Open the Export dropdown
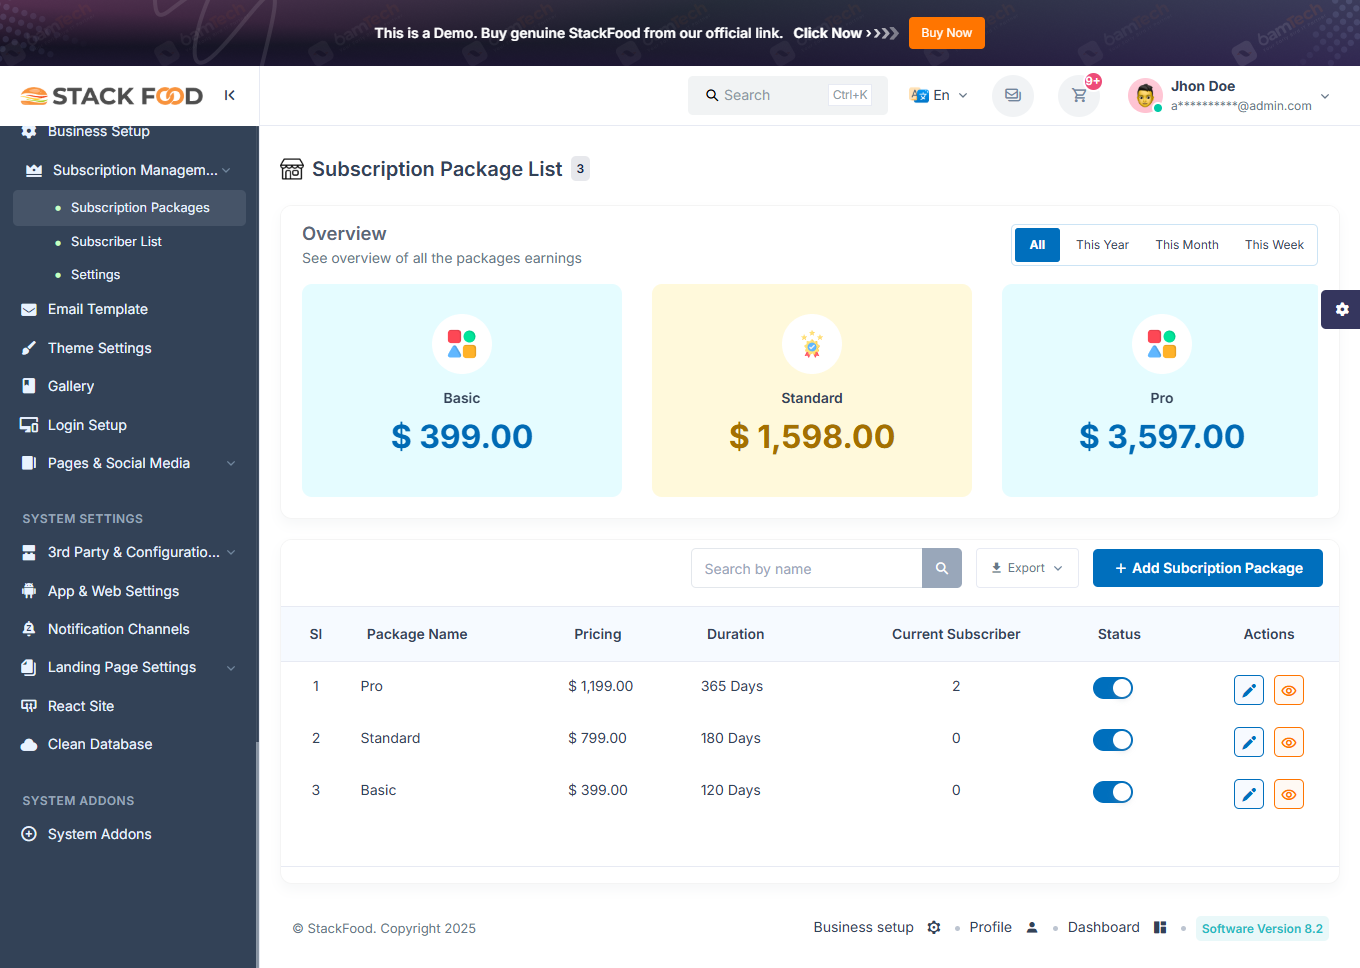Image resolution: width=1360 pixels, height=968 pixels. point(1026,568)
